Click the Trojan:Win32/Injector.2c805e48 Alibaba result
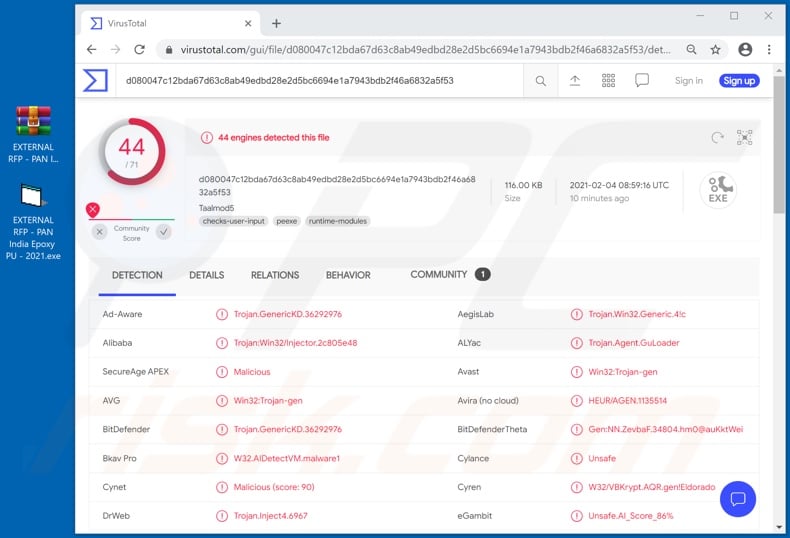Viewport: 790px width, 538px height. point(295,343)
